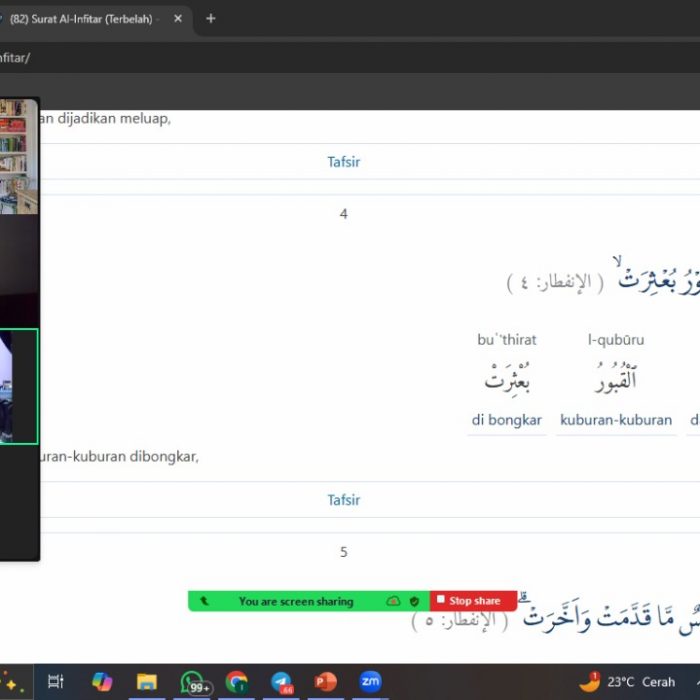Switch to Google Chrome in taskbar
This screenshot has height=700, width=700.
click(x=237, y=682)
